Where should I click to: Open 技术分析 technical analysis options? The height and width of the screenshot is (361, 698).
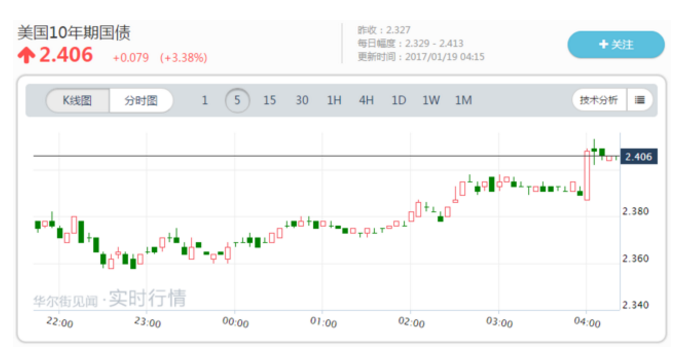coord(599,100)
